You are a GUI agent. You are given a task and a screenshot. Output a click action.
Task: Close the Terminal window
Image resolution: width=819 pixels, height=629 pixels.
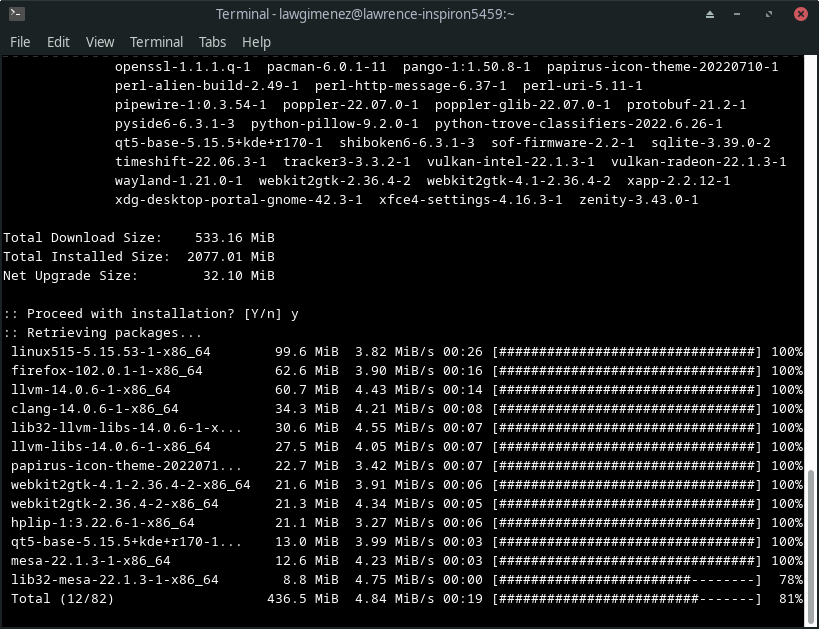tap(802, 14)
